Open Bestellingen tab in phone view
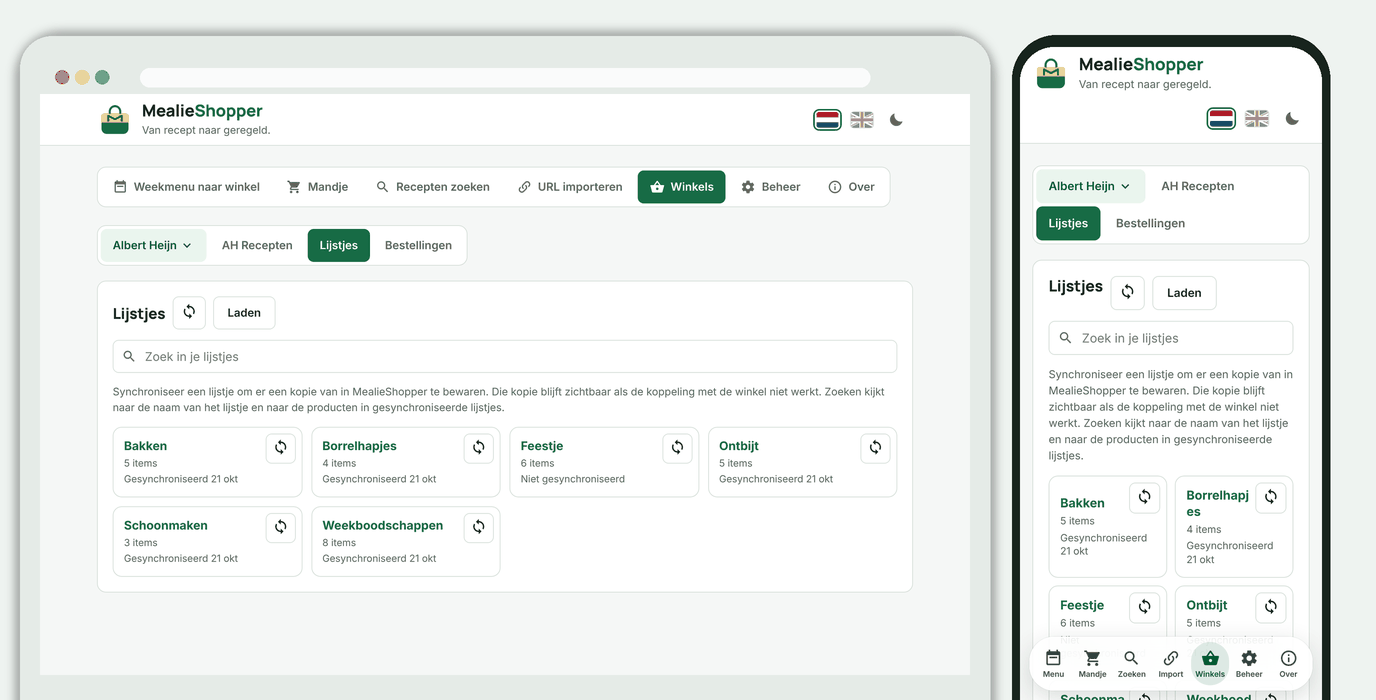This screenshot has width=1376, height=700. click(1150, 223)
